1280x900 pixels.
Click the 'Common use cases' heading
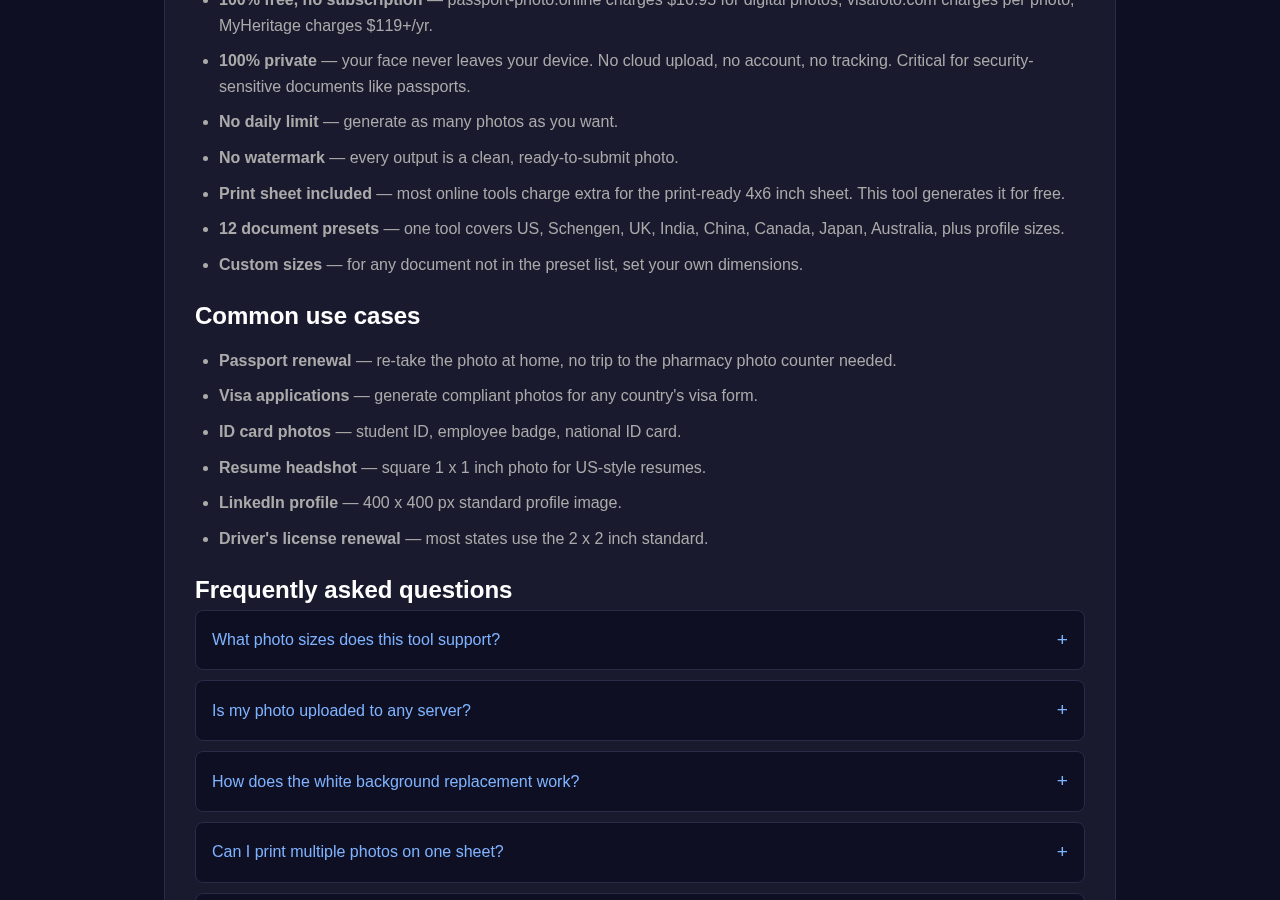point(307,316)
